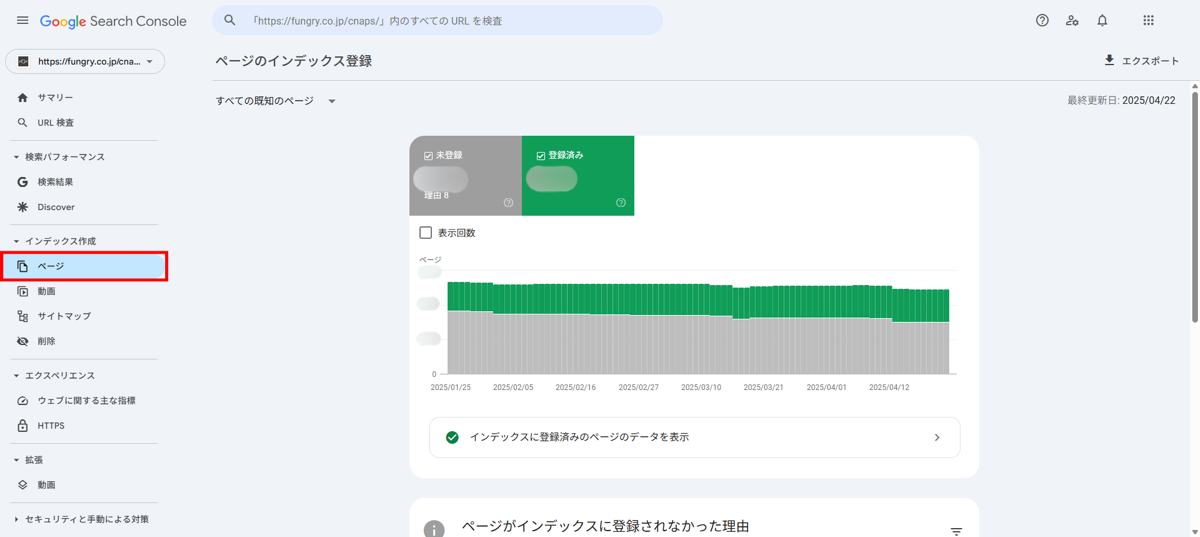
Task: Collapse the インデックス作成 section
Action: 16,241
